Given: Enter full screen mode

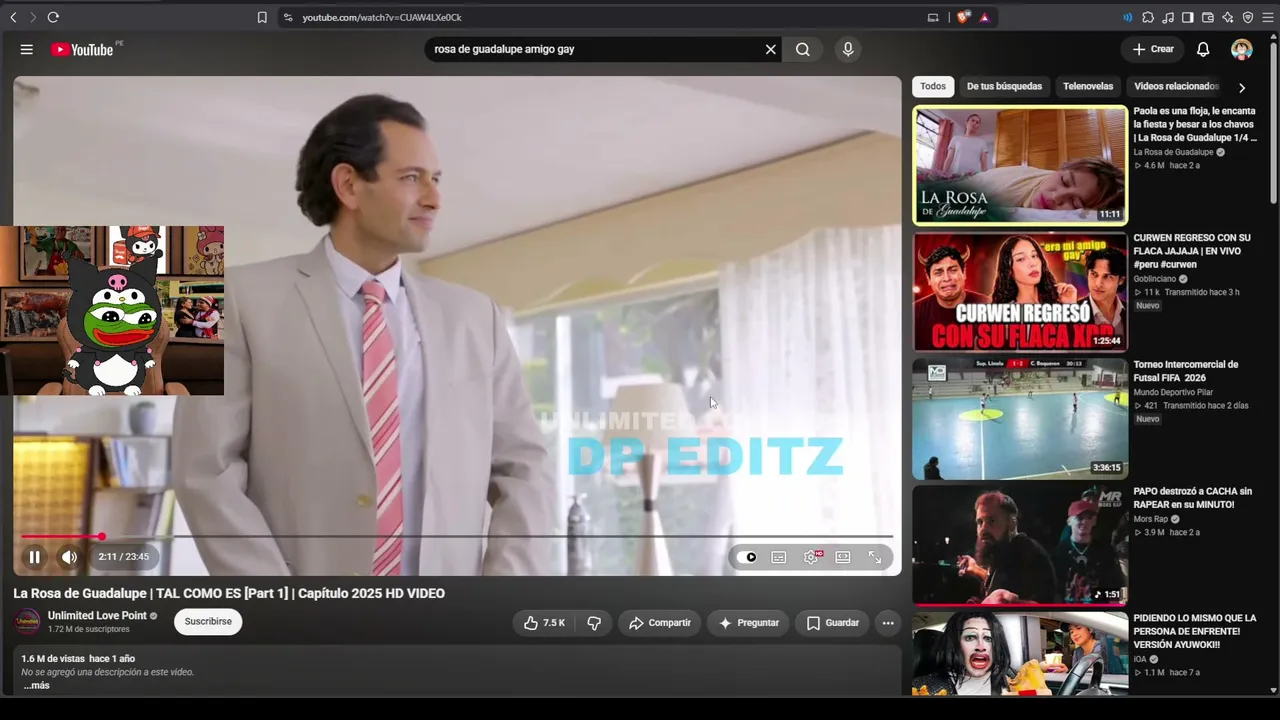Looking at the screenshot, I should pos(875,557).
